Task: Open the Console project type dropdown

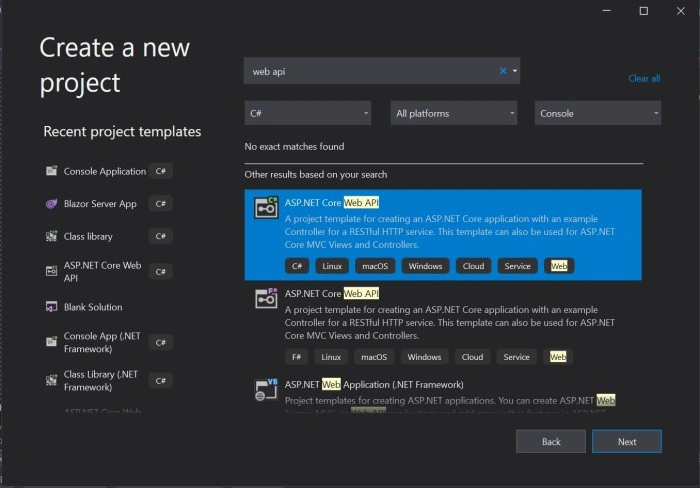Action: click(598, 113)
